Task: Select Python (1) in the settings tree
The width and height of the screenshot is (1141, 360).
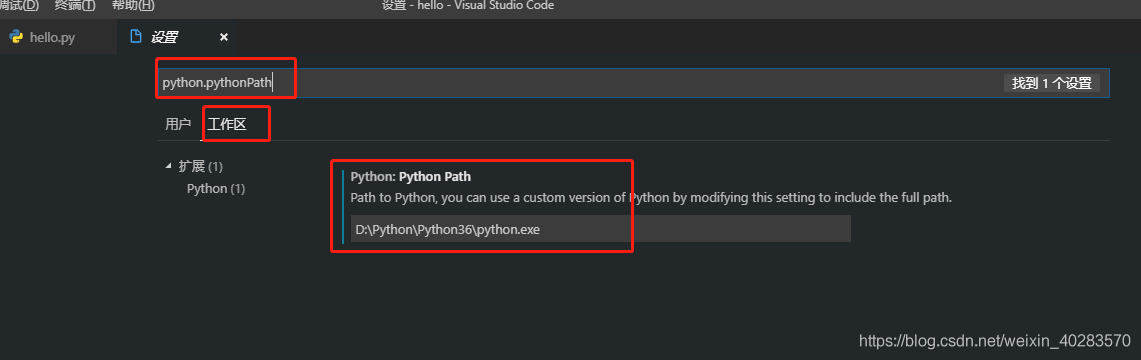Action: [216, 188]
